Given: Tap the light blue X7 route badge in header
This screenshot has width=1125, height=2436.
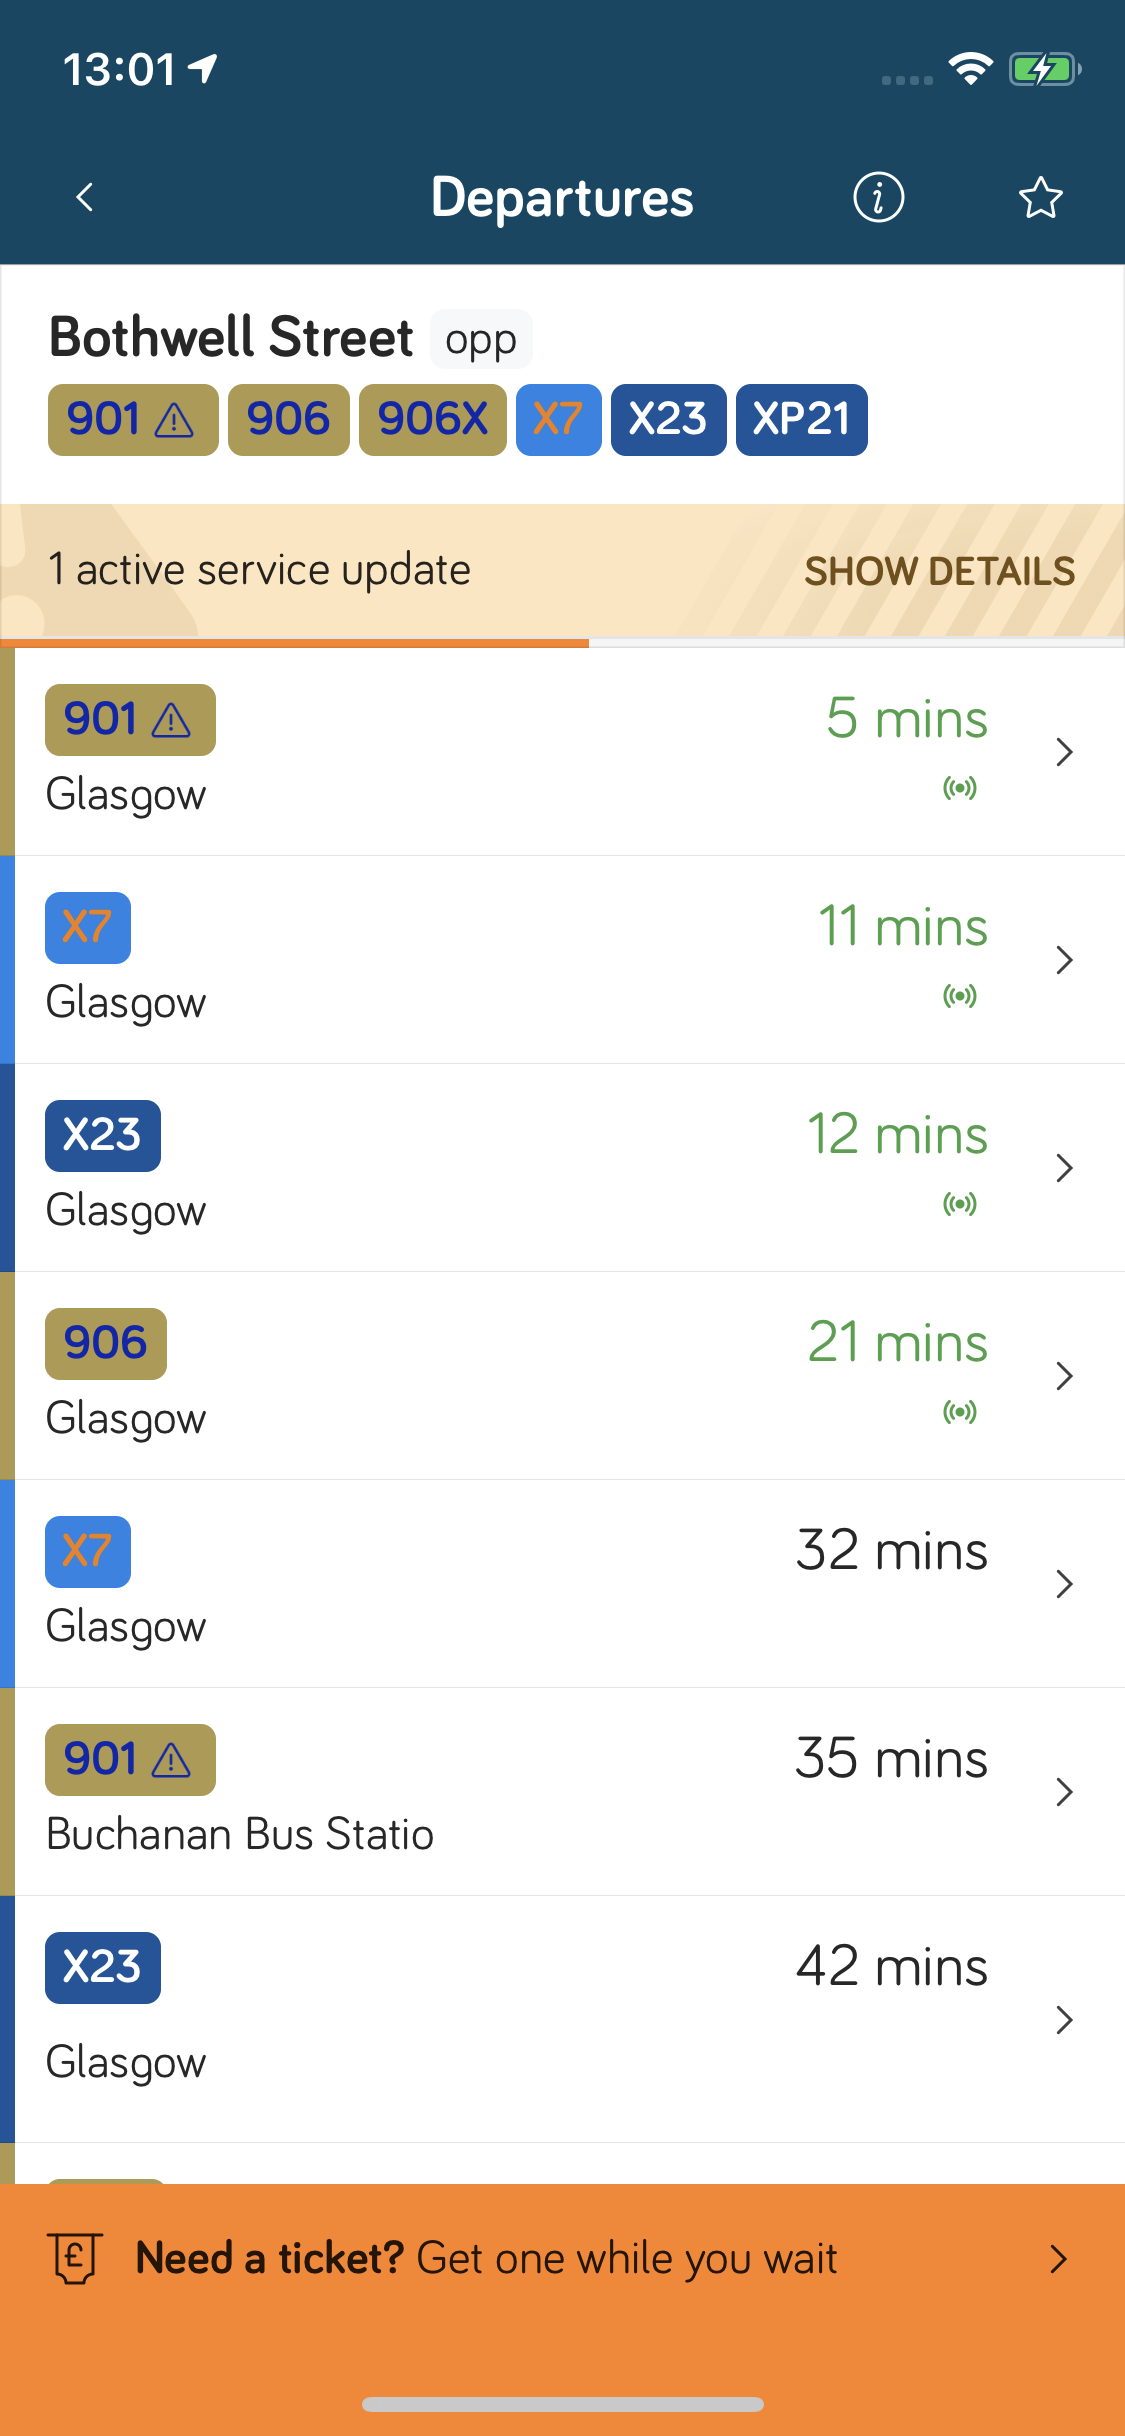Looking at the screenshot, I should [x=558, y=420].
